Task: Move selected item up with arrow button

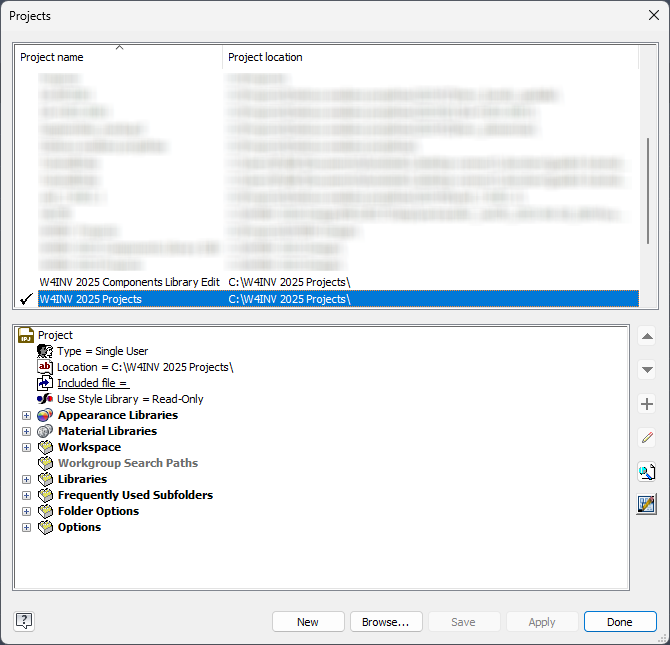Action: tap(647, 336)
